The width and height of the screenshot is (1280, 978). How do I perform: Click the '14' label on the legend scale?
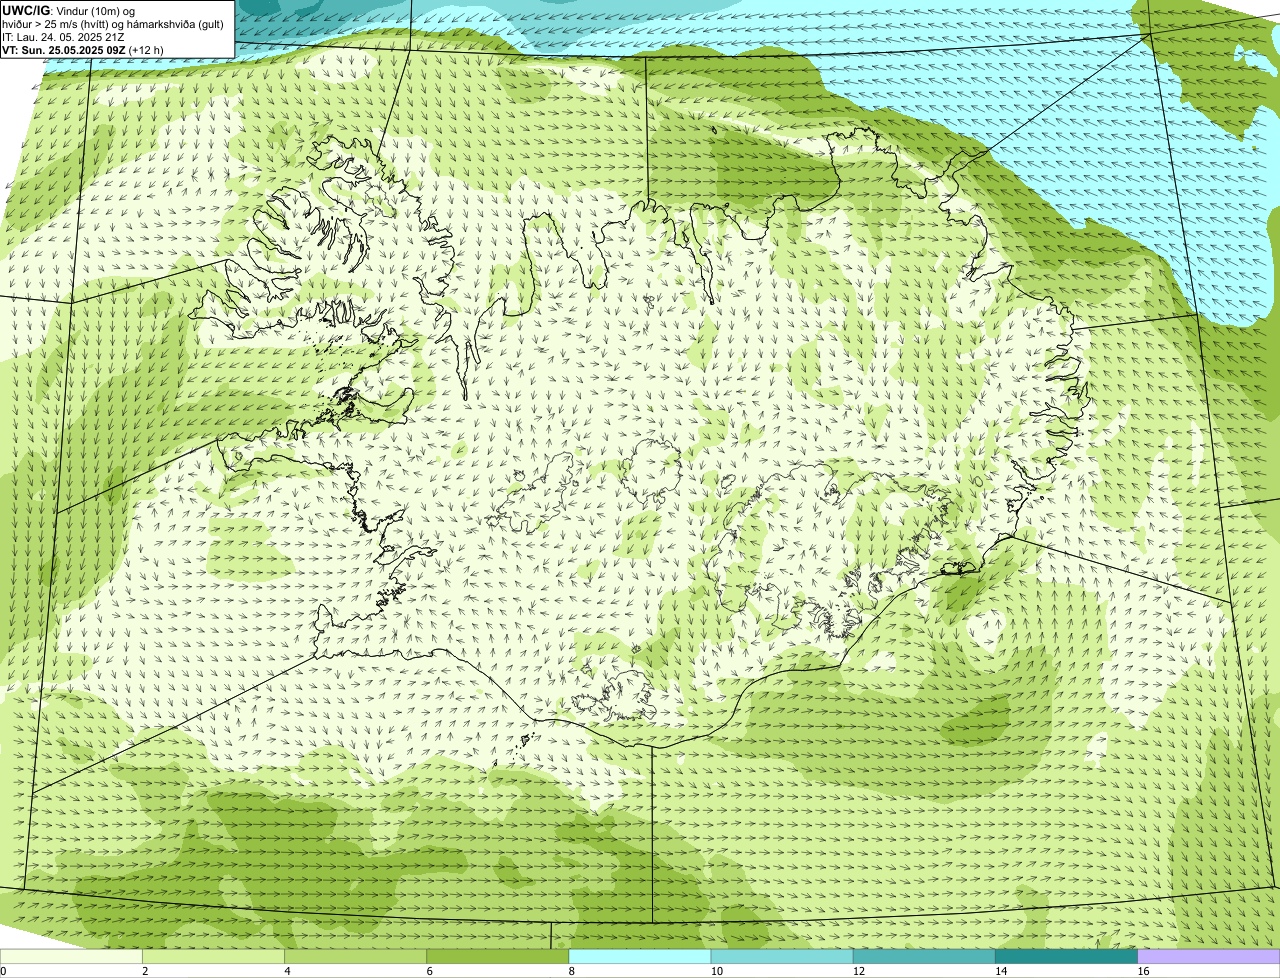(x=1001, y=971)
